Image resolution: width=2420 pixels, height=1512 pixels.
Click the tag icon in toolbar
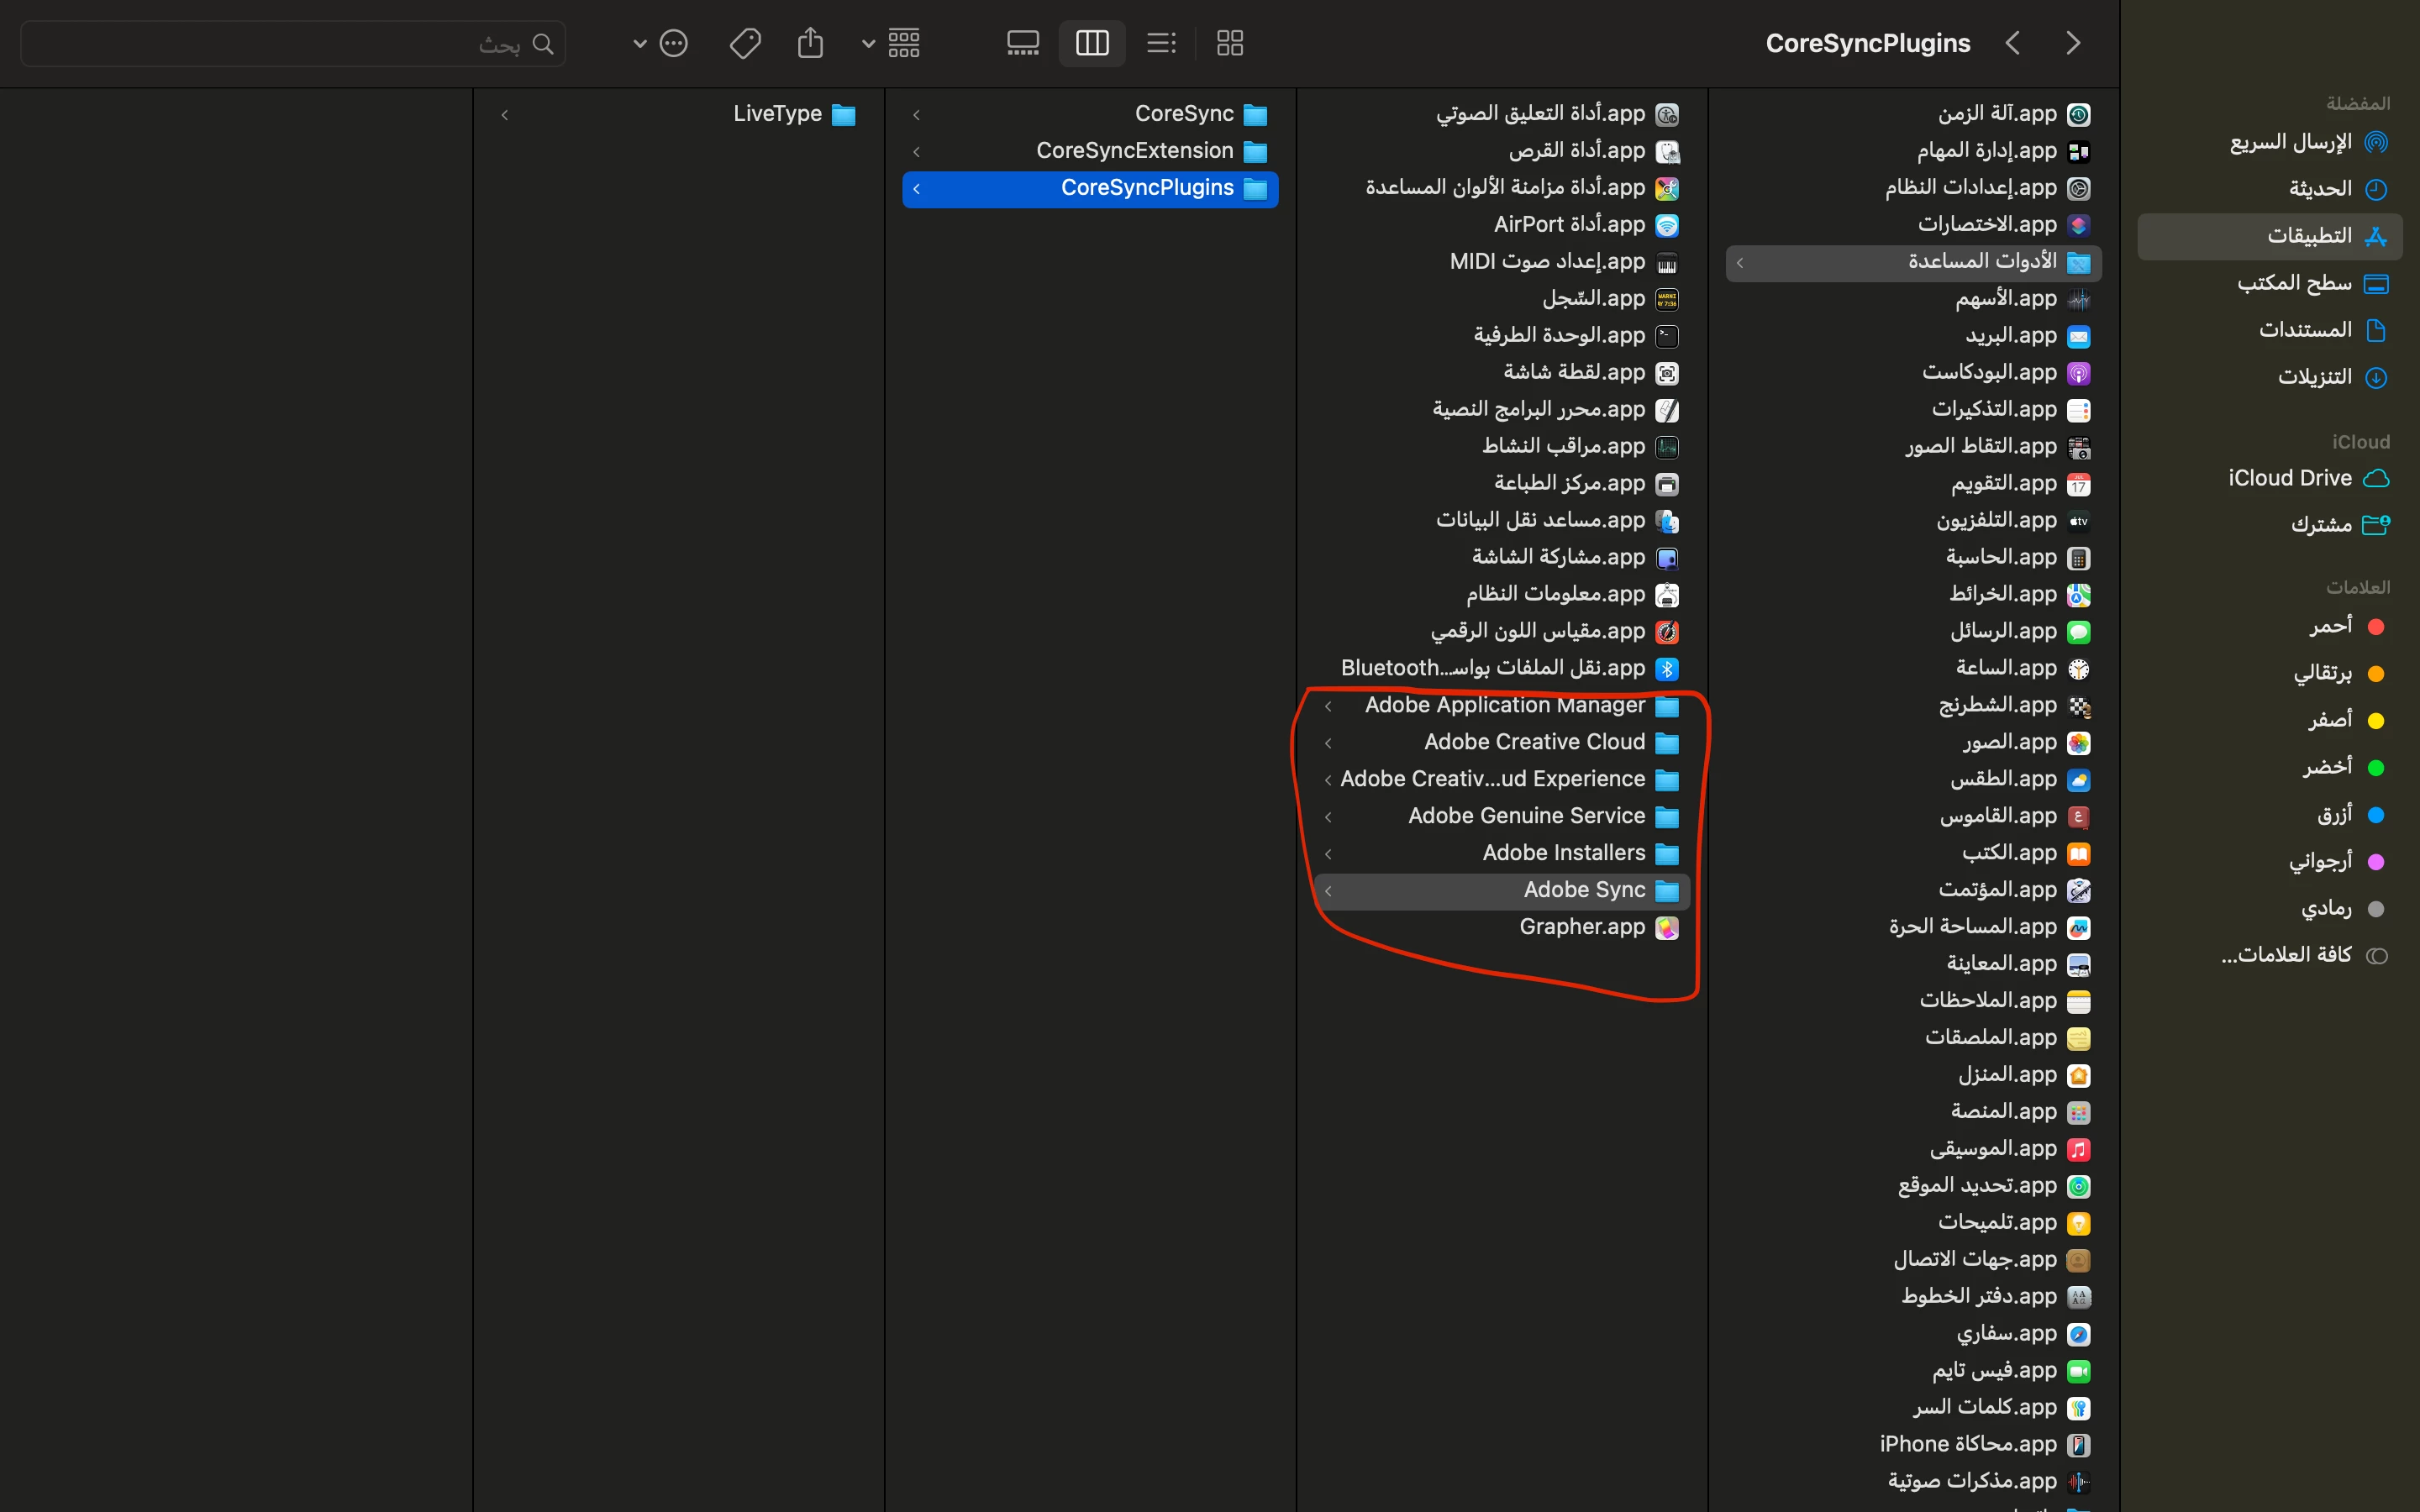click(745, 43)
